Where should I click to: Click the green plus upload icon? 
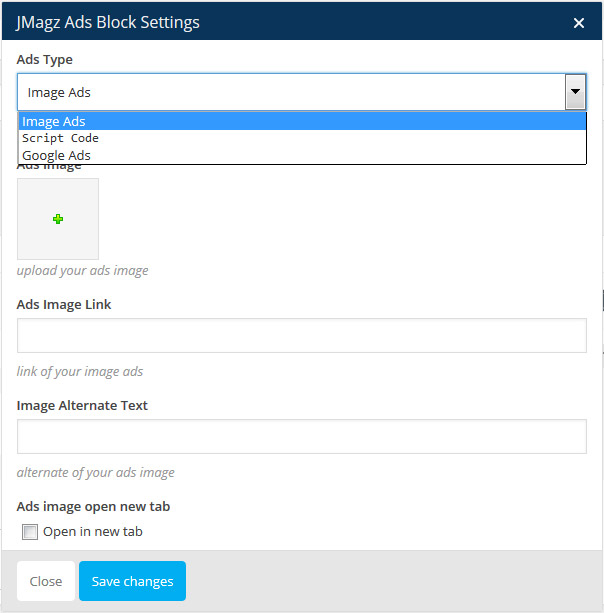point(58,219)
